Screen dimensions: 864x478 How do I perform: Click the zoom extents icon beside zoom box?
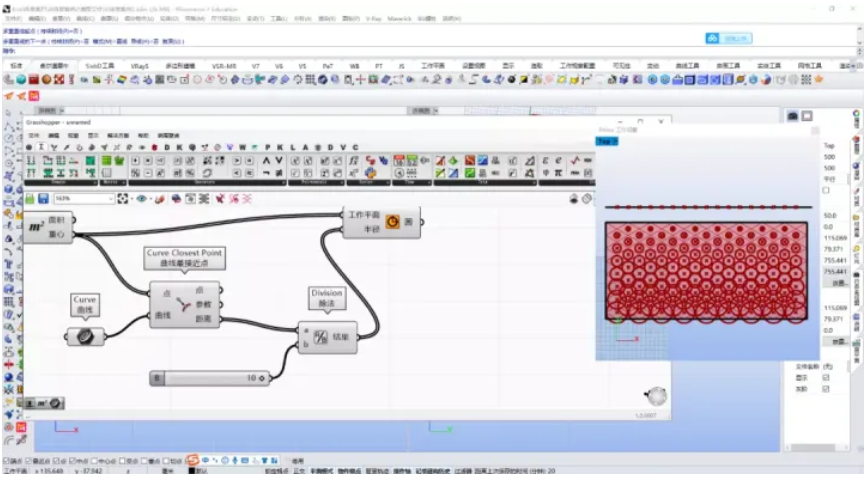(123, 199)
